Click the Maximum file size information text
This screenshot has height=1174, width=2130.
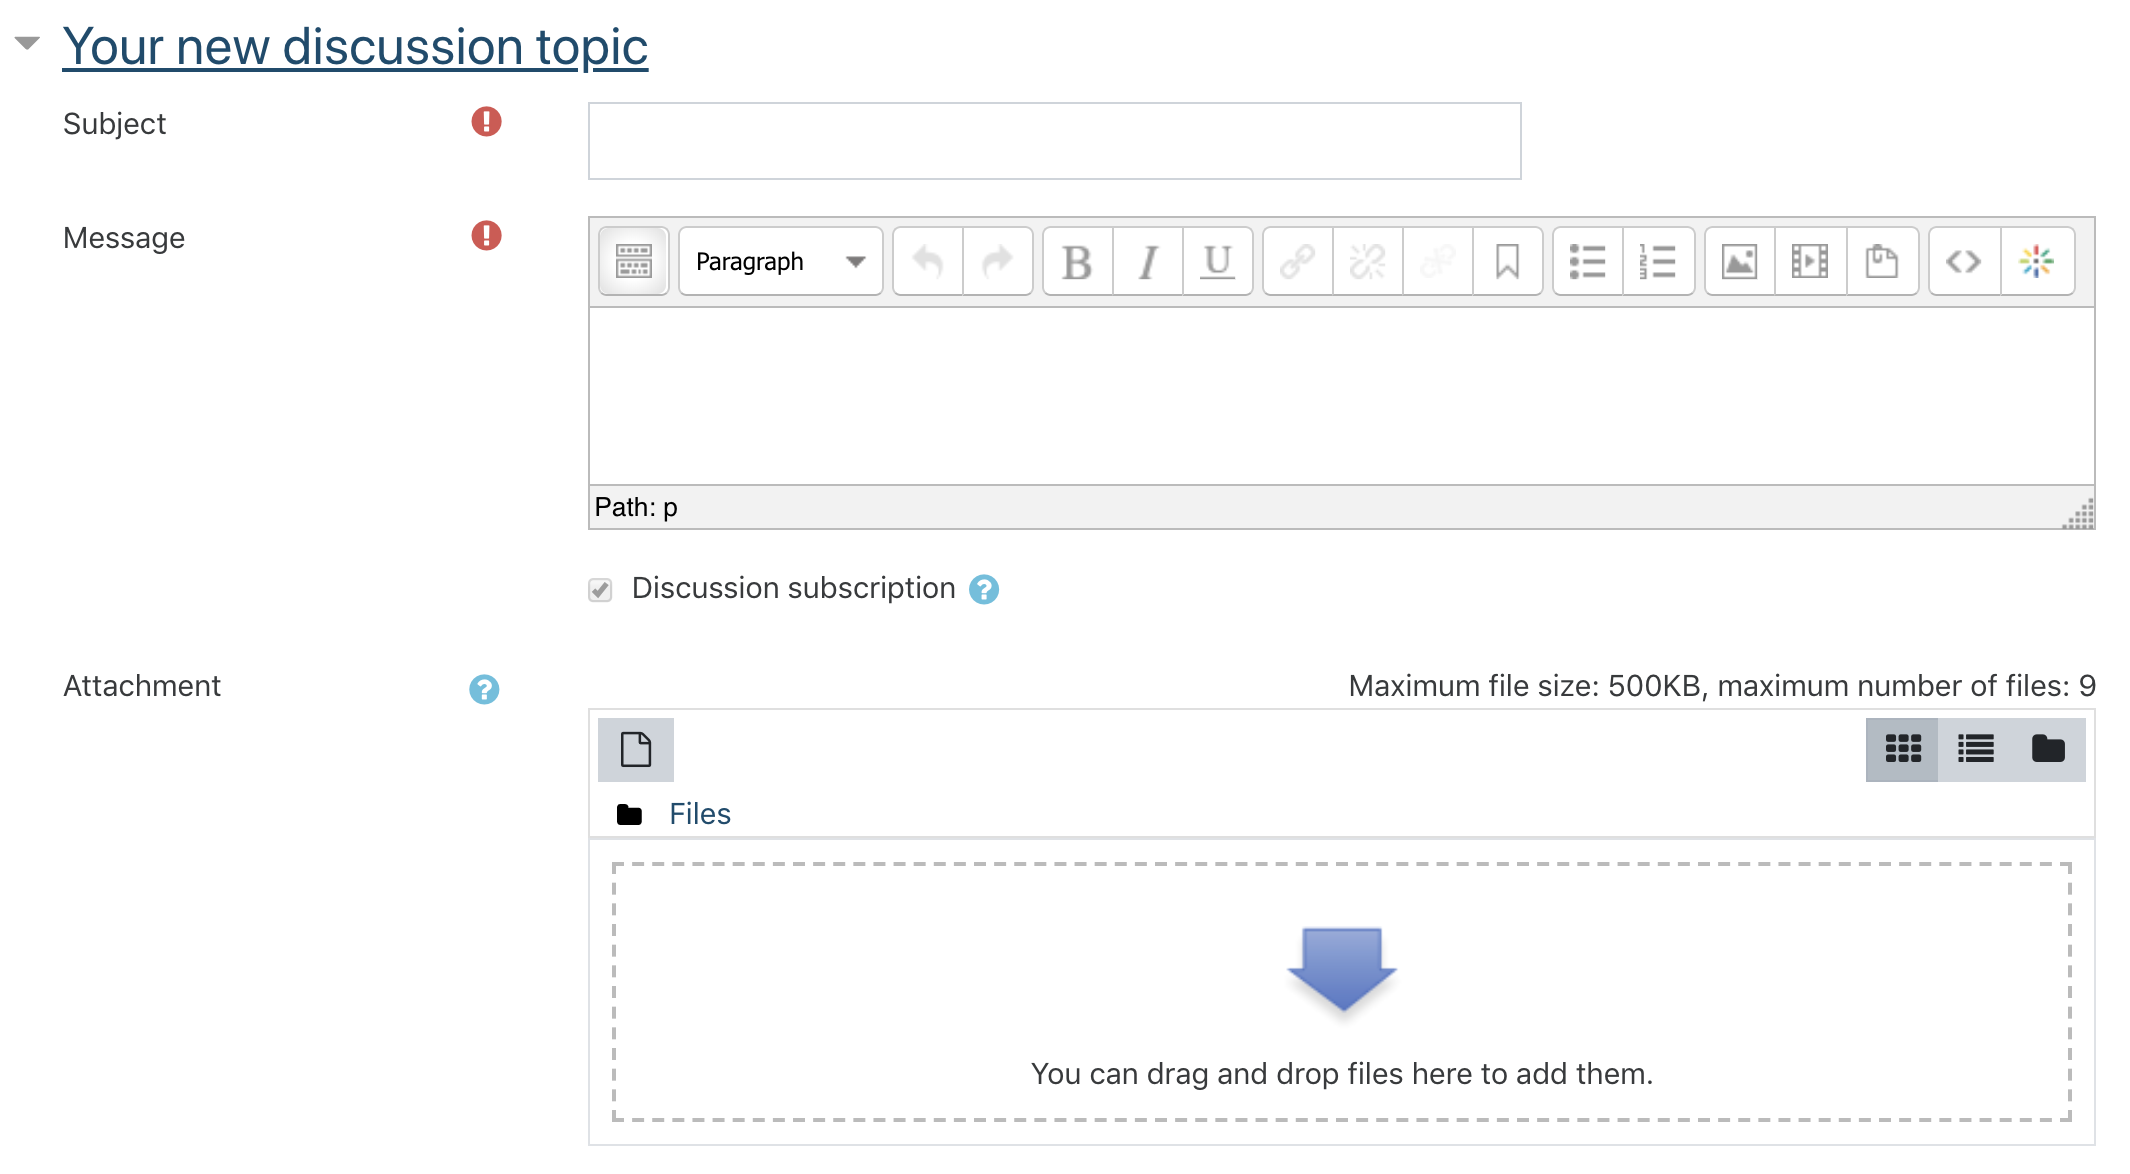point(1722,686)
